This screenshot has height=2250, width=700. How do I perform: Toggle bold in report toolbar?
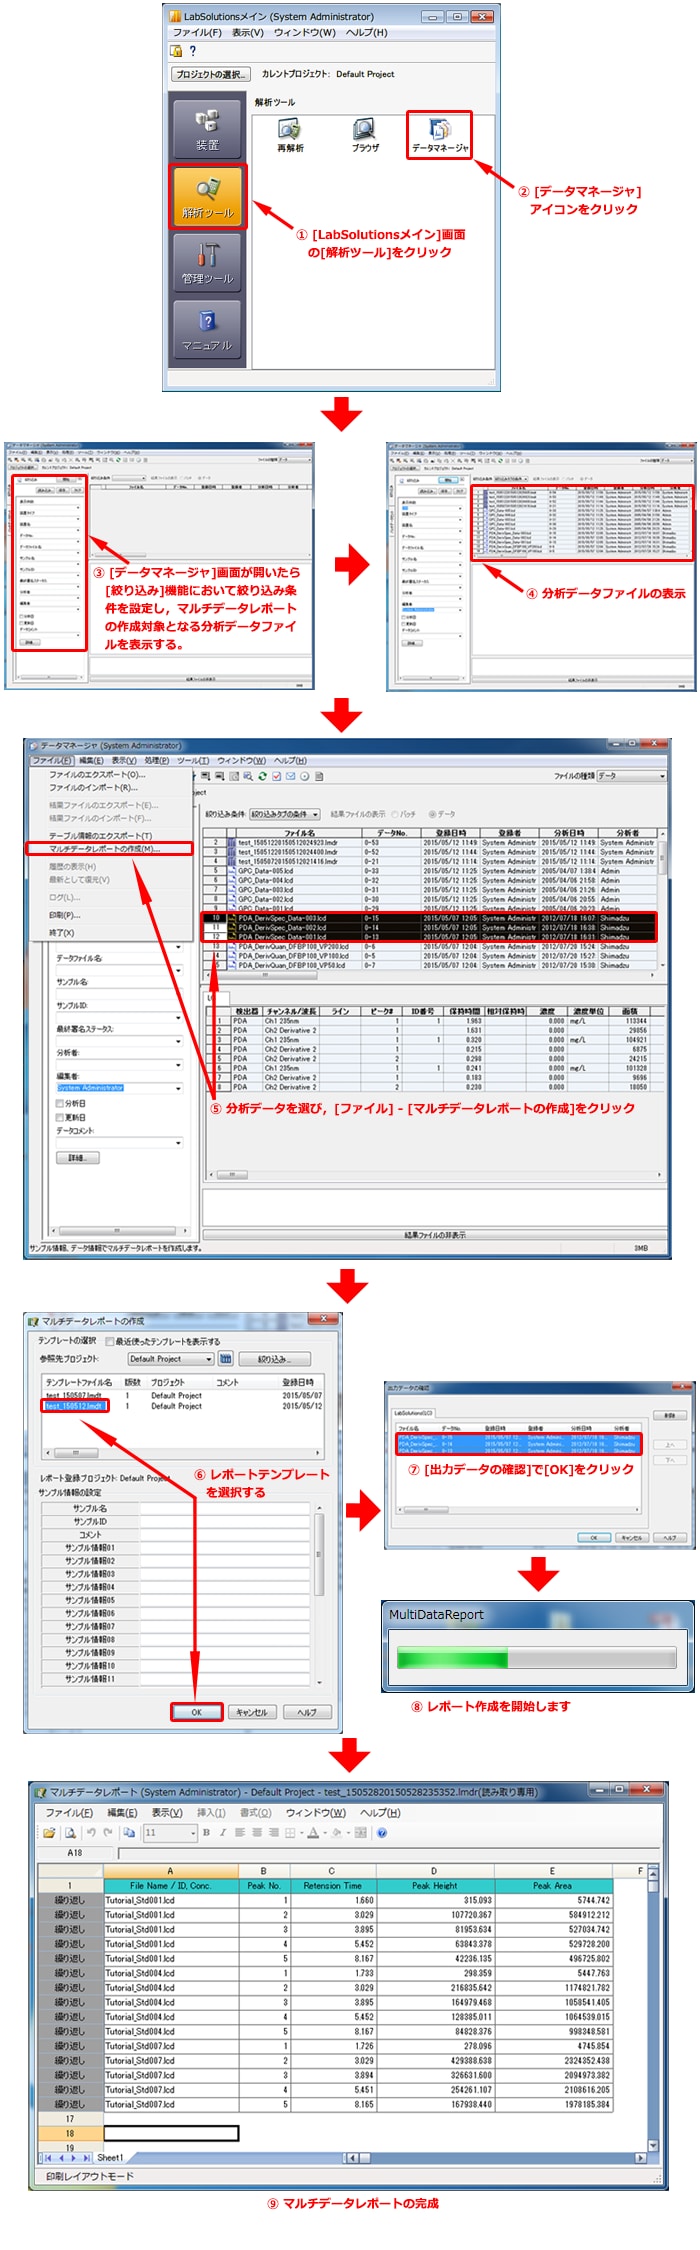pos(206,1833)
